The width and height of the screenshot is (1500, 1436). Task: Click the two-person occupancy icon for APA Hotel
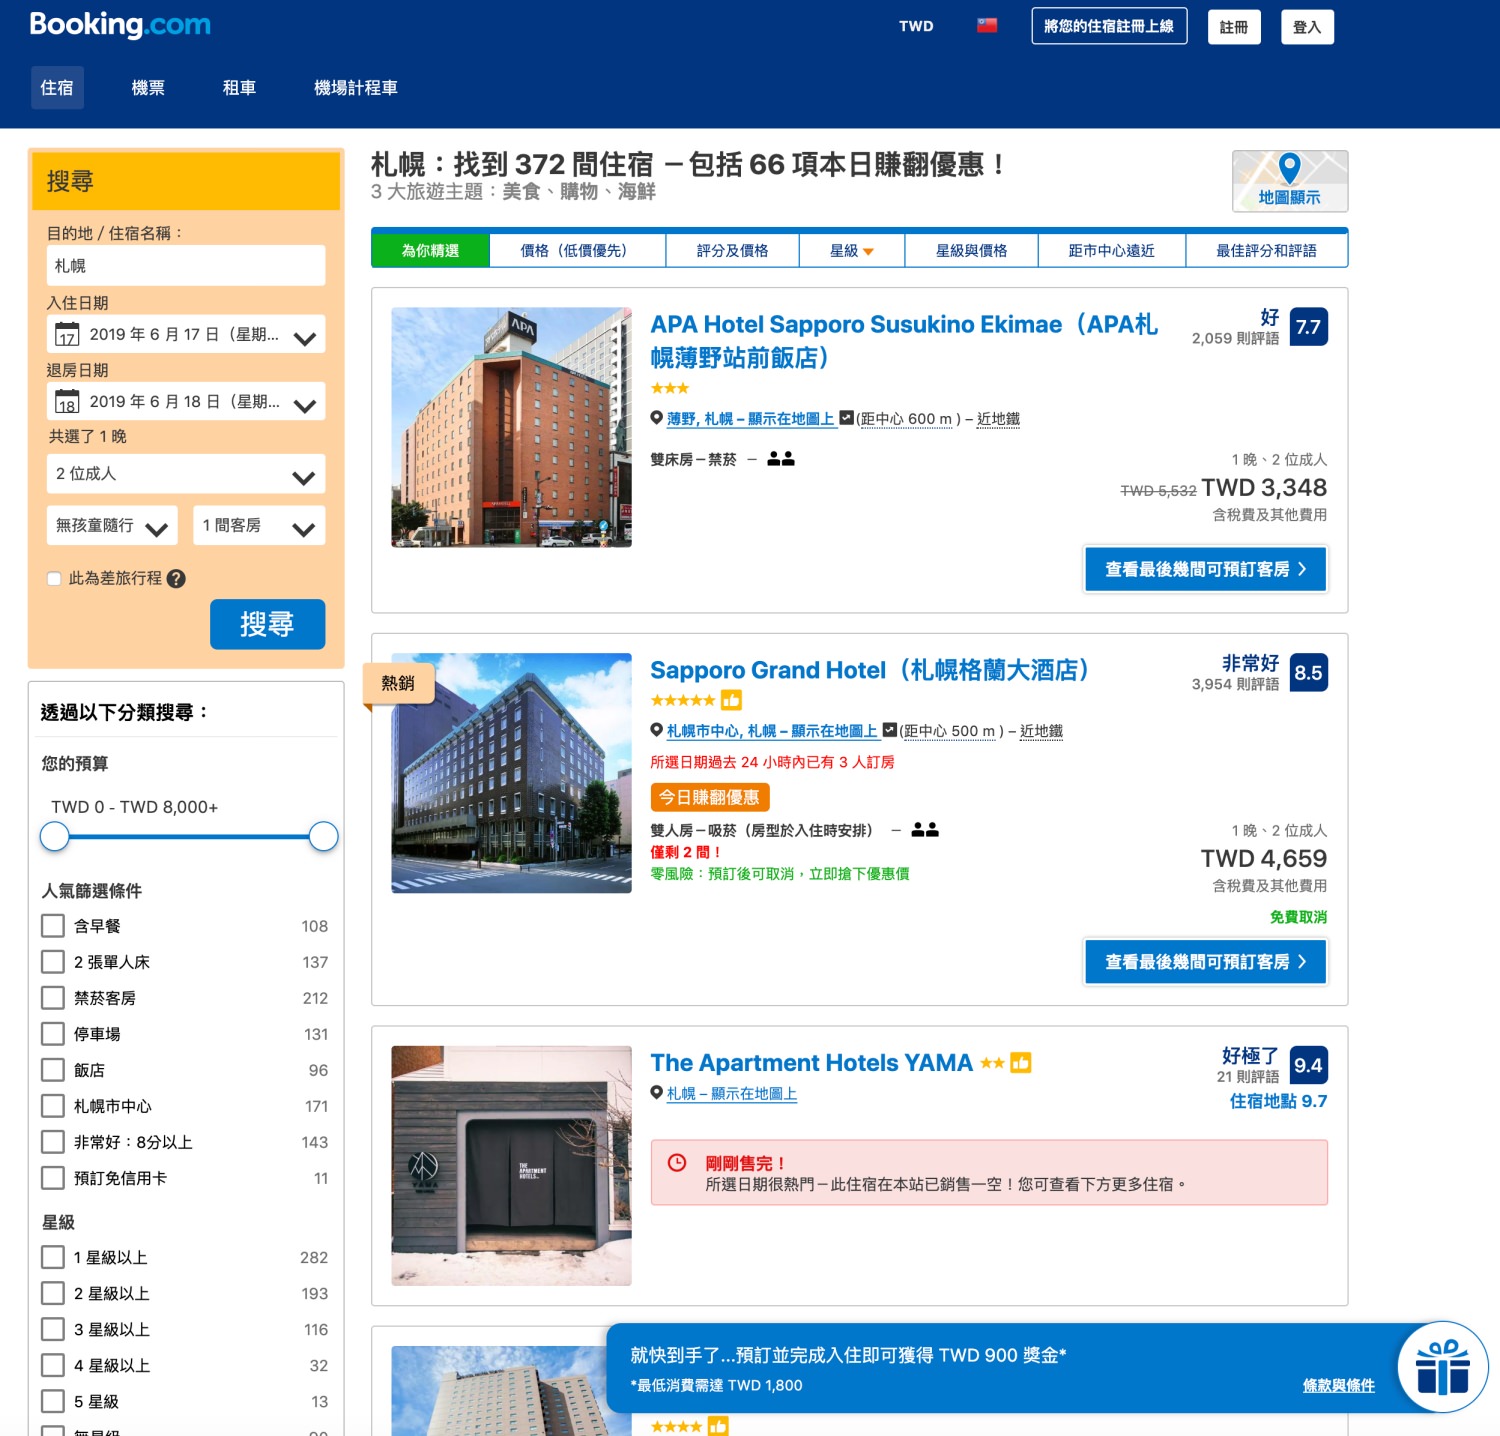(x=781, y=459)
